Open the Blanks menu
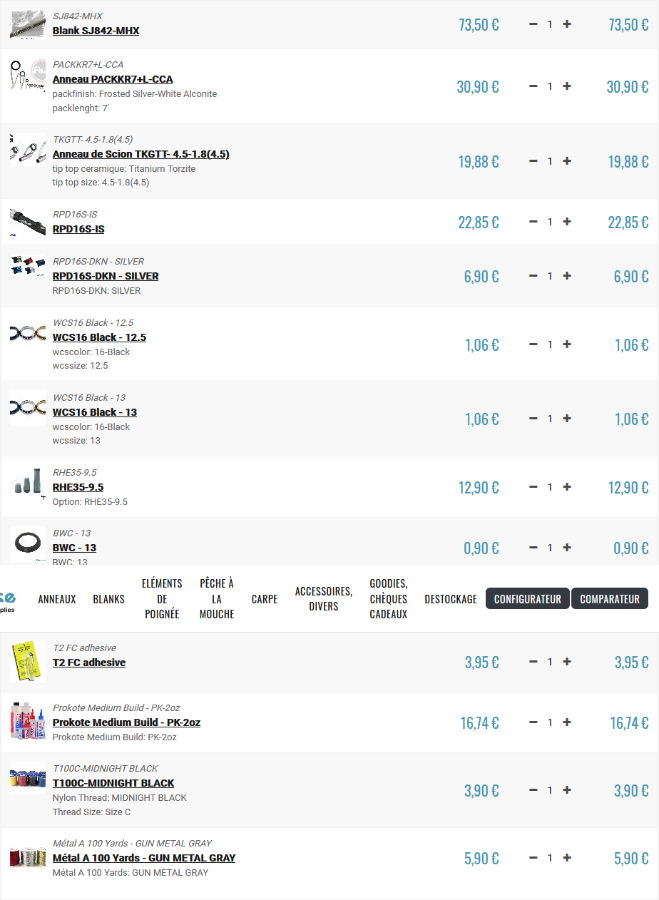This screenshot has height=900, width=659. [x=108, y=599]
